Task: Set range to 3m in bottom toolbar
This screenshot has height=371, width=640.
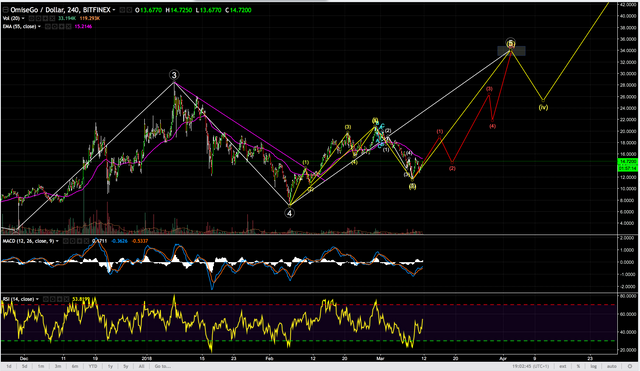Action: coord(58,367)
